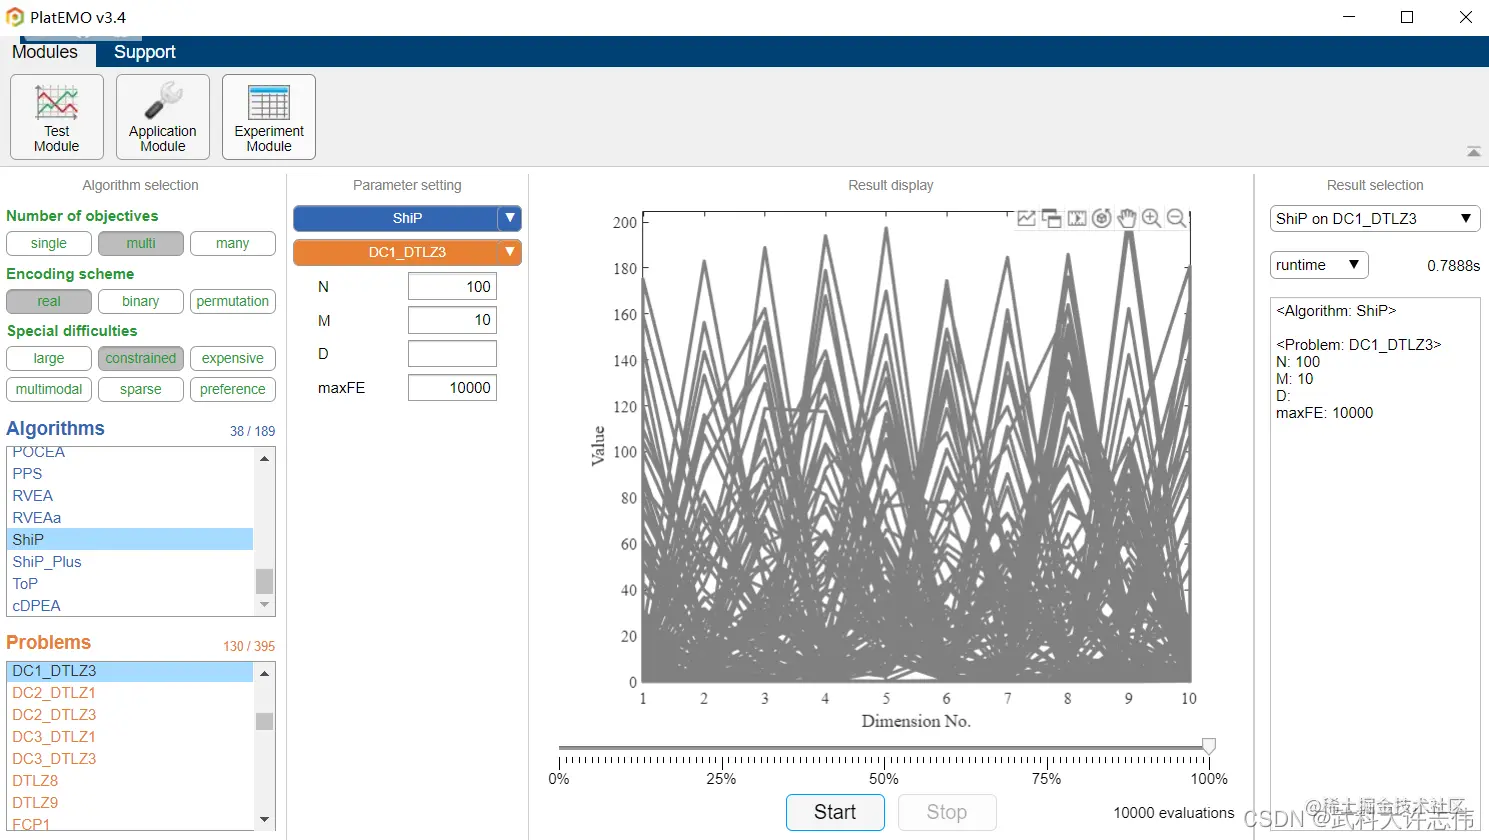Expand the DC1_DTLZ3 problem parameter arrow
The image size is (1489, 840).
tap(510, 252)
